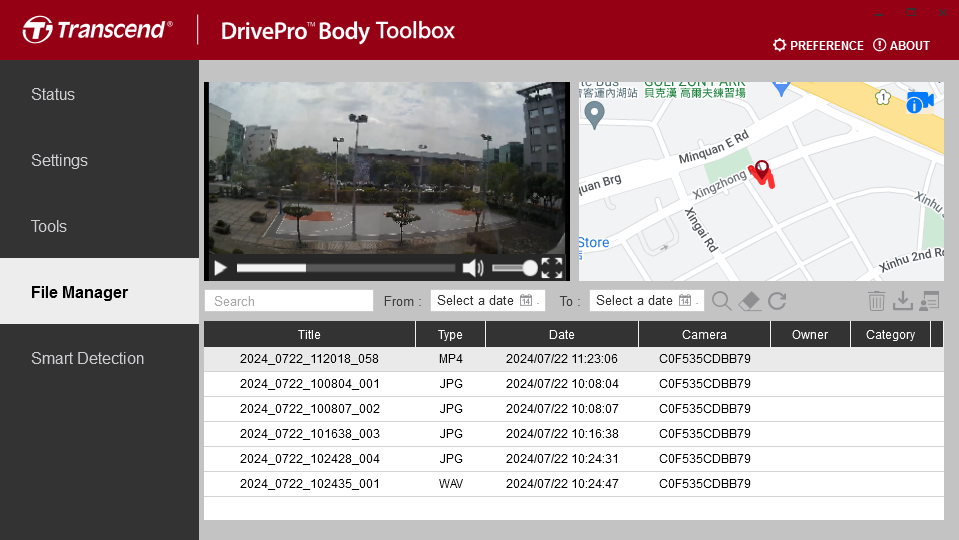The width and height of the screenshot is (959, 540).
Task: Open the From date picker
Action: [x=487, y=300]
